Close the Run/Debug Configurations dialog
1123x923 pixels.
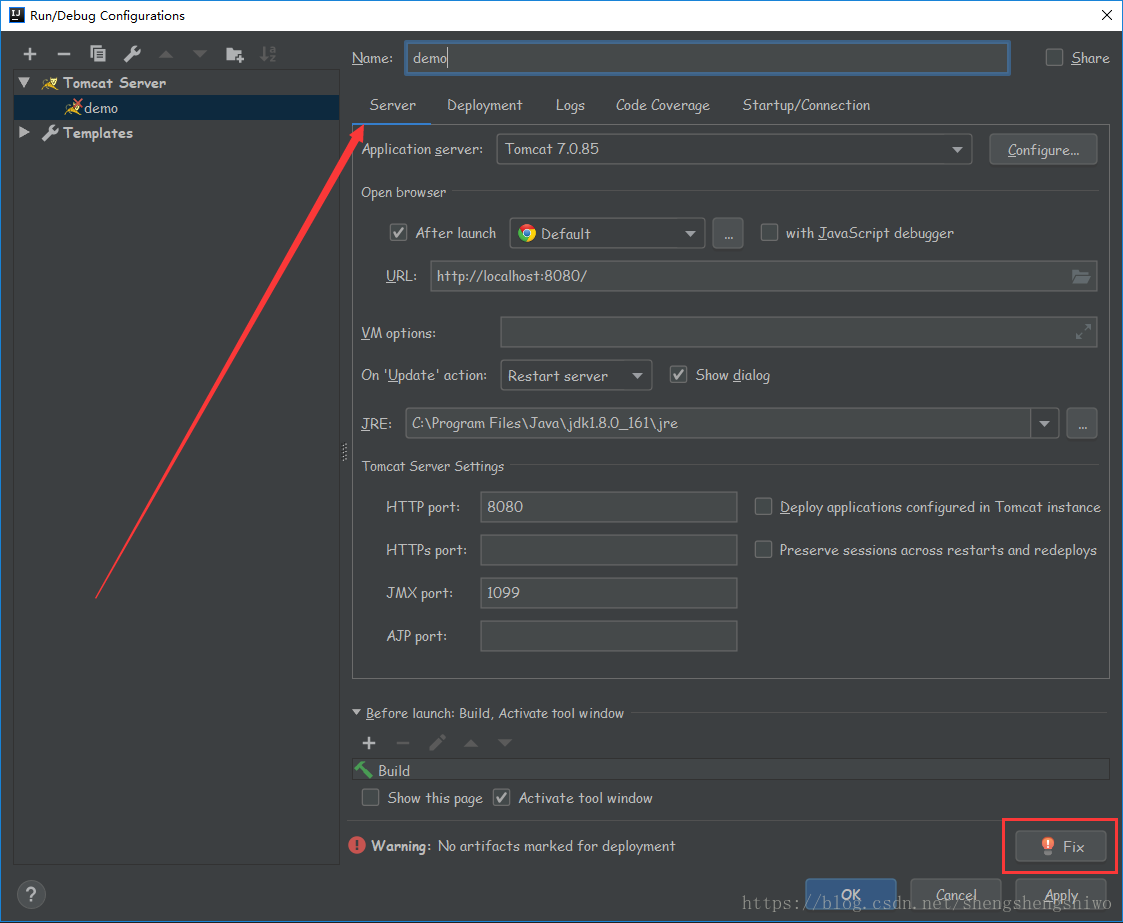click(x=1107, y=15)
